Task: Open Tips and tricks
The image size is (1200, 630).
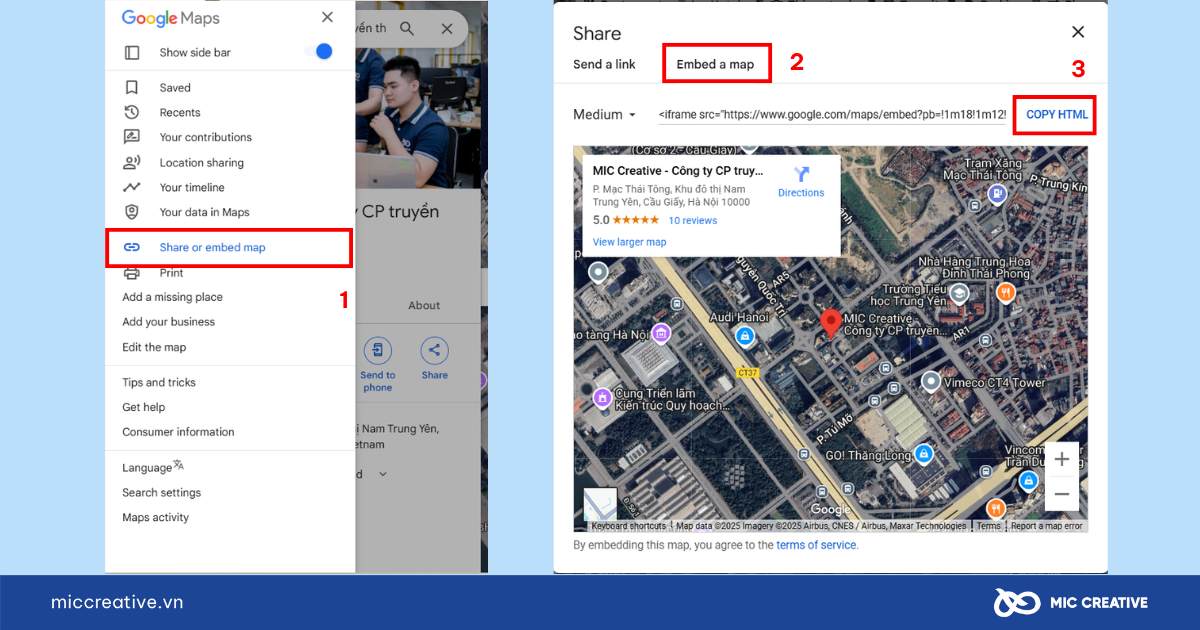Action: [x=159, y=382]
